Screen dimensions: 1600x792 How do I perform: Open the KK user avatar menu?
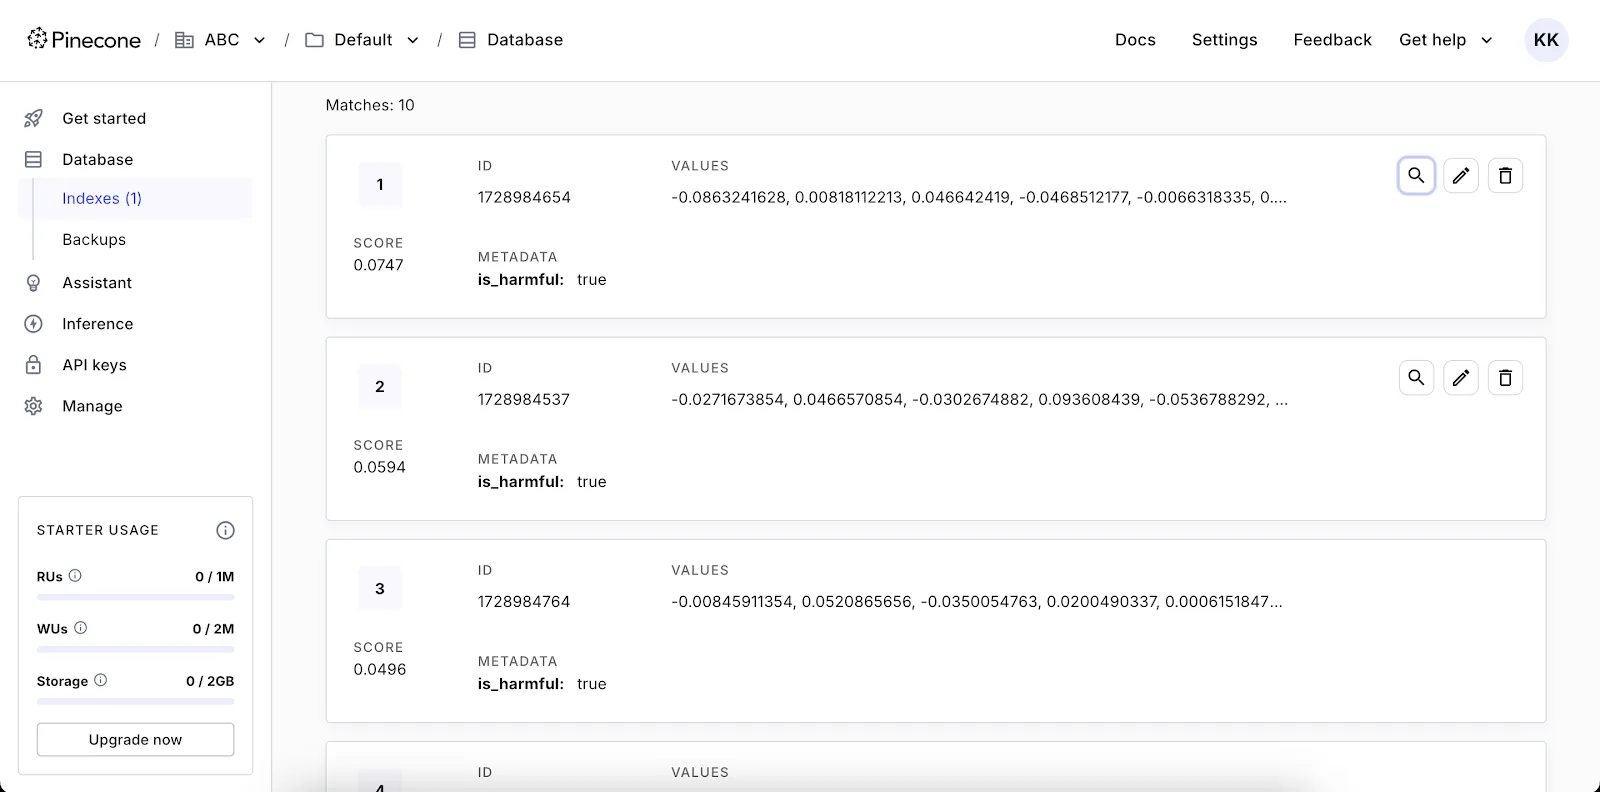click(1546, 40)
